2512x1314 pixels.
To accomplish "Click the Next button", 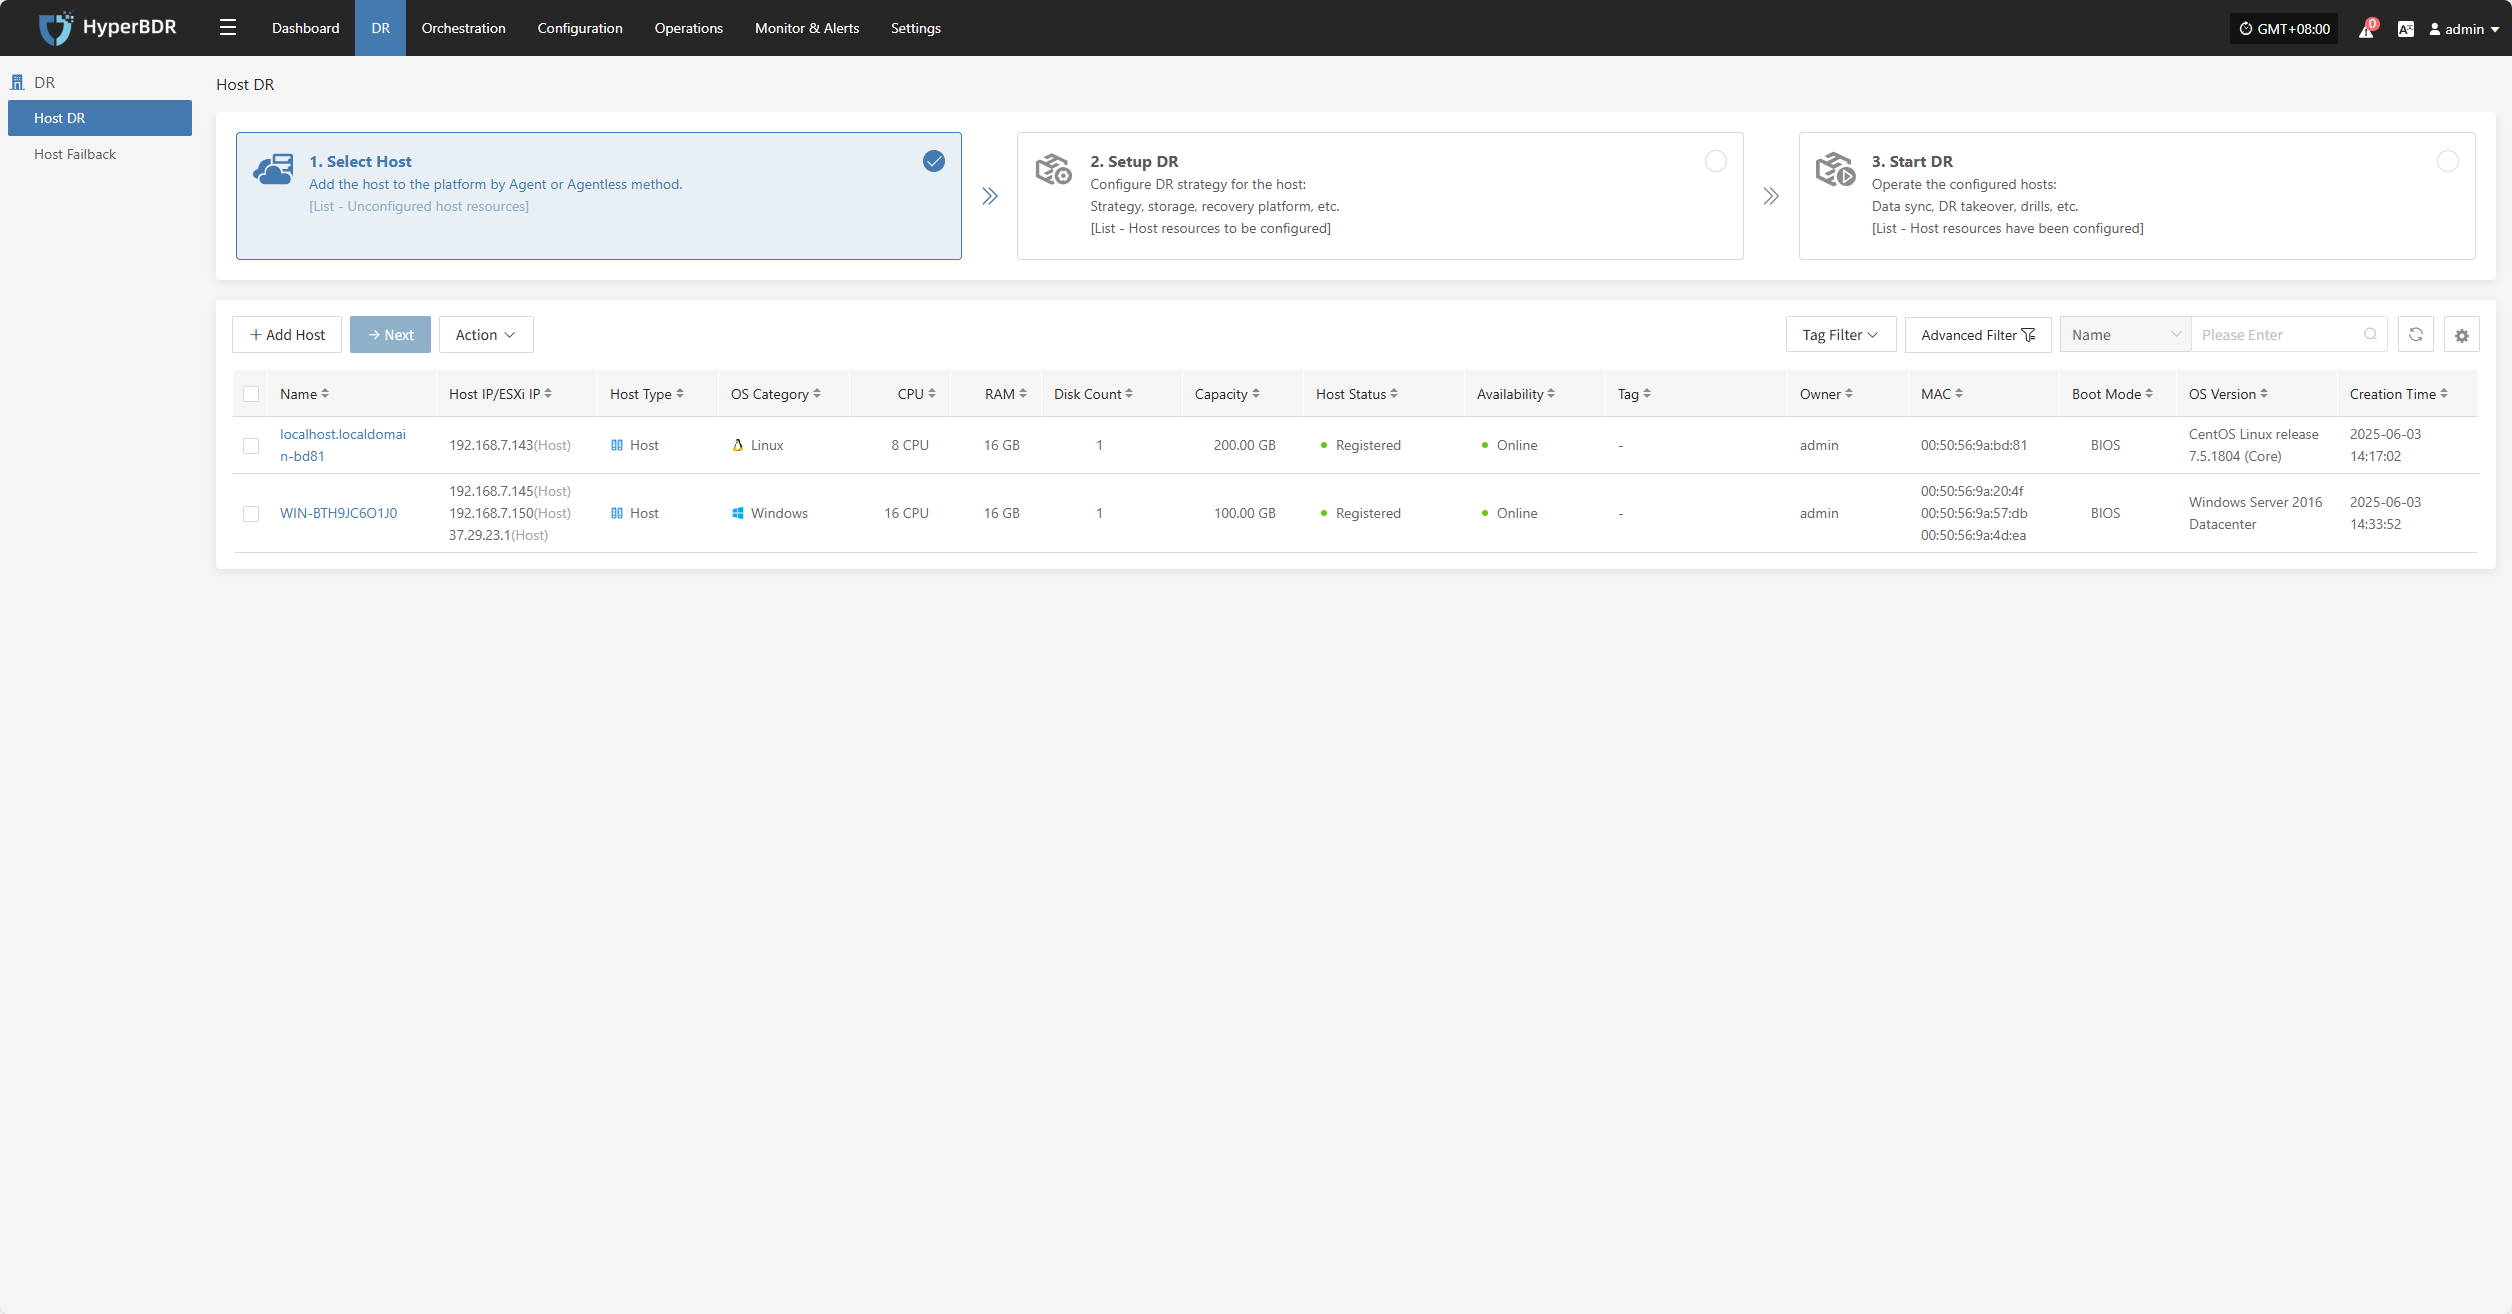I will click(x=390, y=335).
